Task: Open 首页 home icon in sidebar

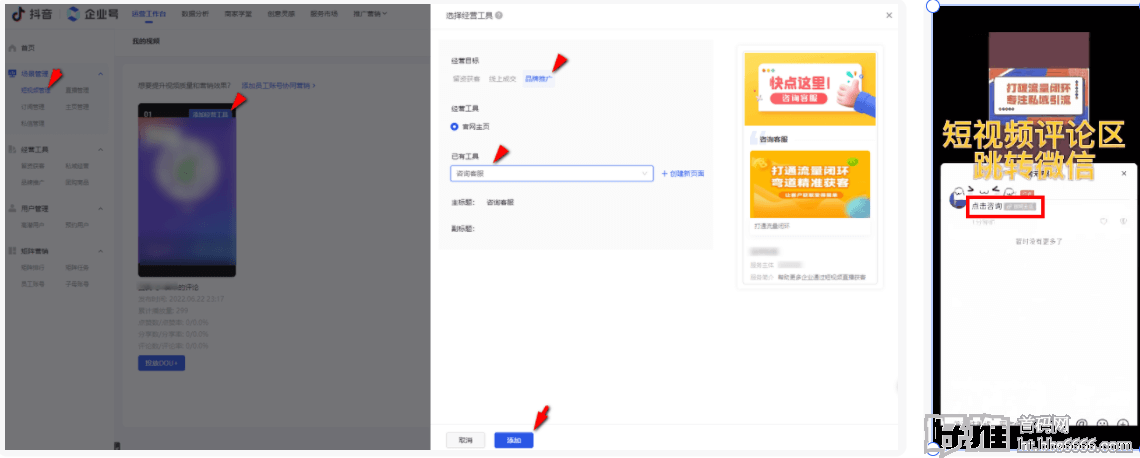Action: pos(11,48)
